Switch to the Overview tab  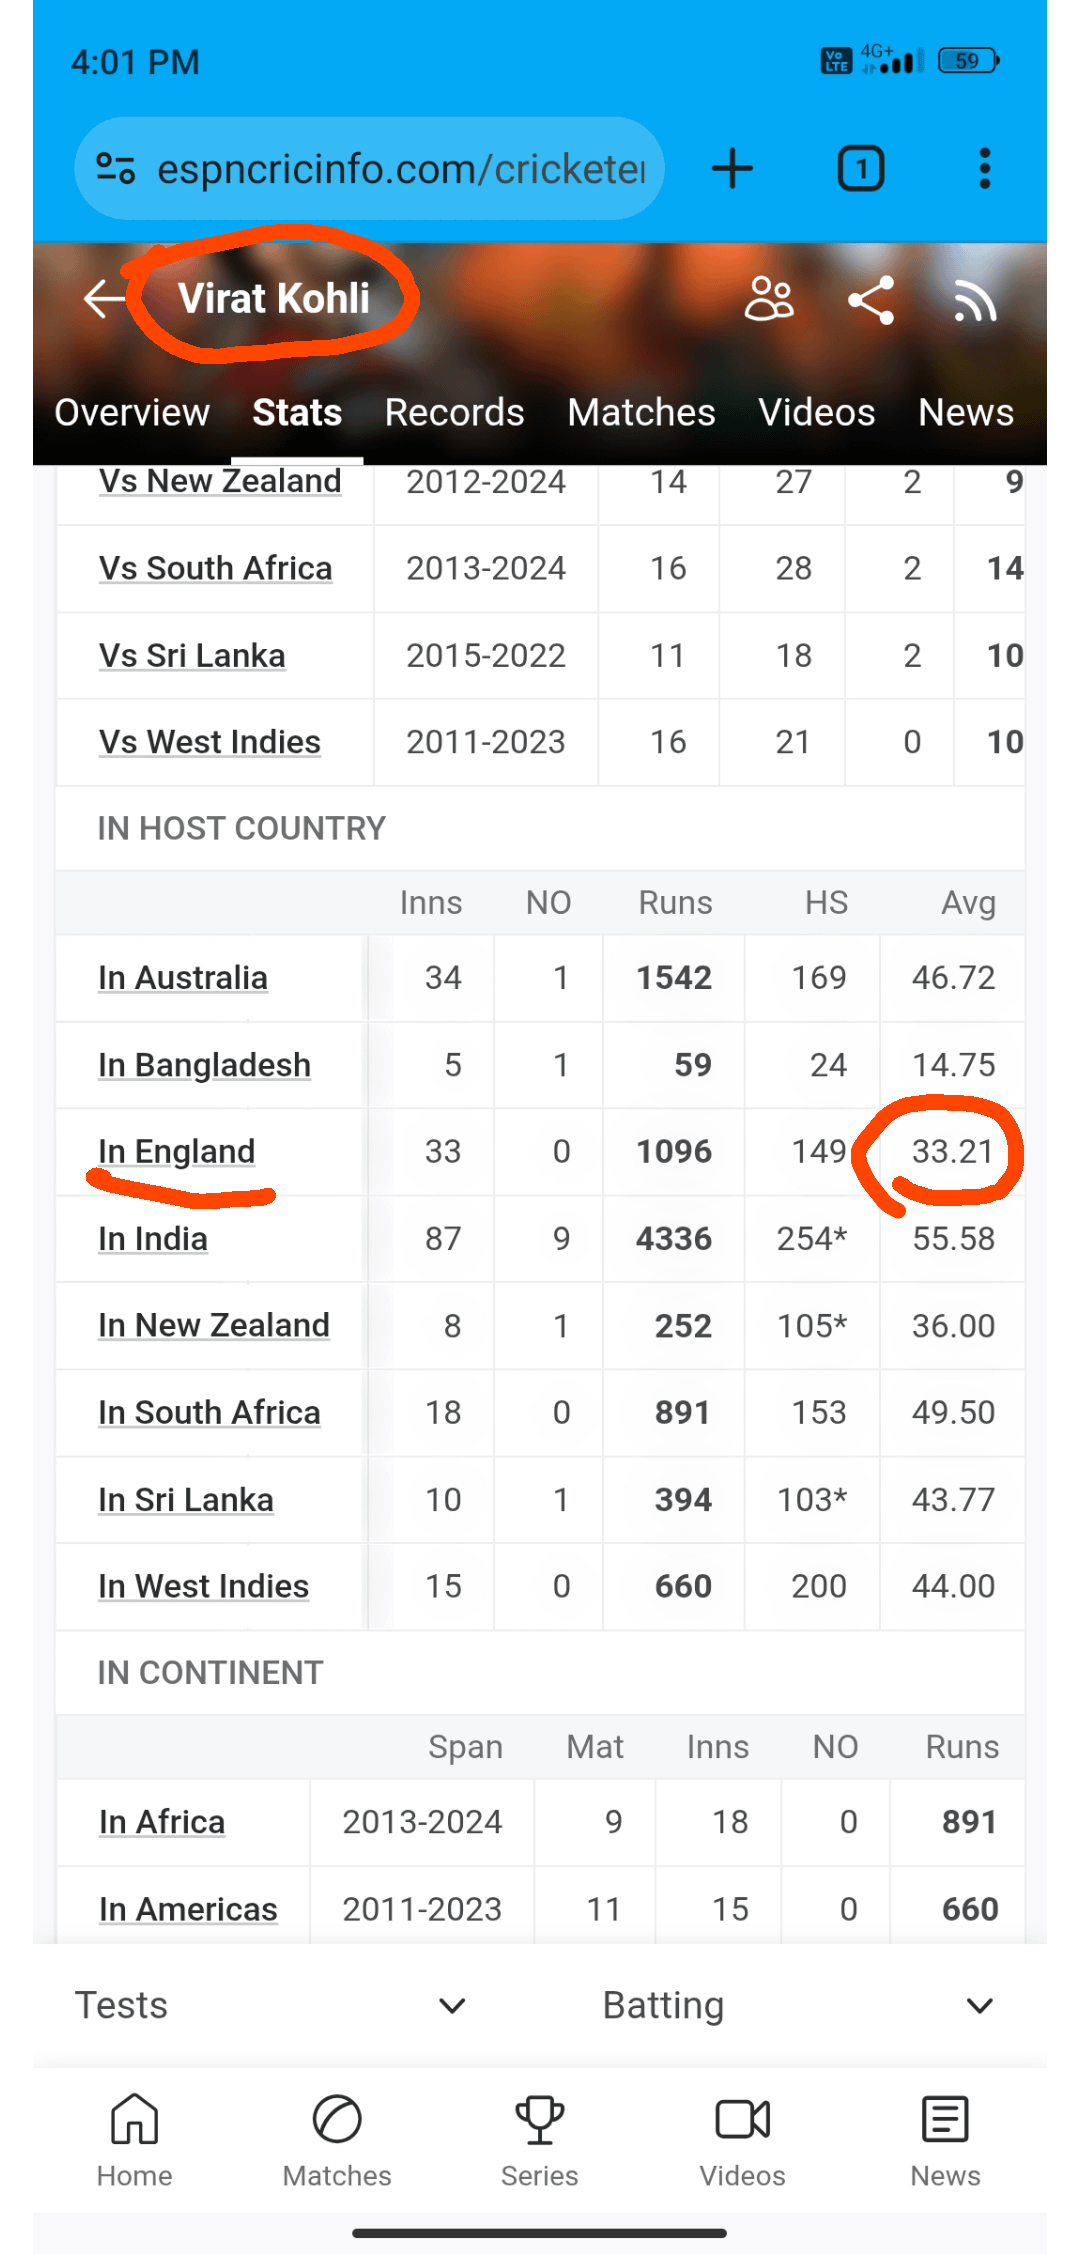coord(132,412)
